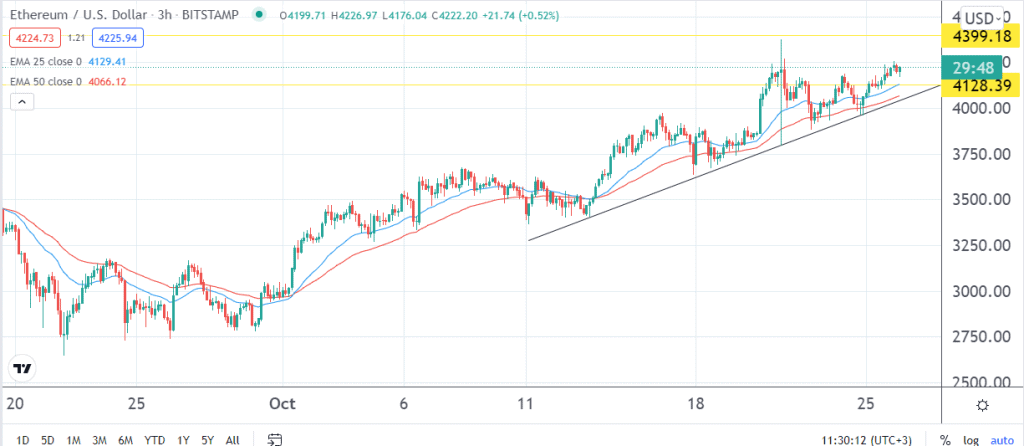Screen dimensions: 1024x446
Task: Select the EMA 25 close indicator legend
Action: click(x=46, y=62)
